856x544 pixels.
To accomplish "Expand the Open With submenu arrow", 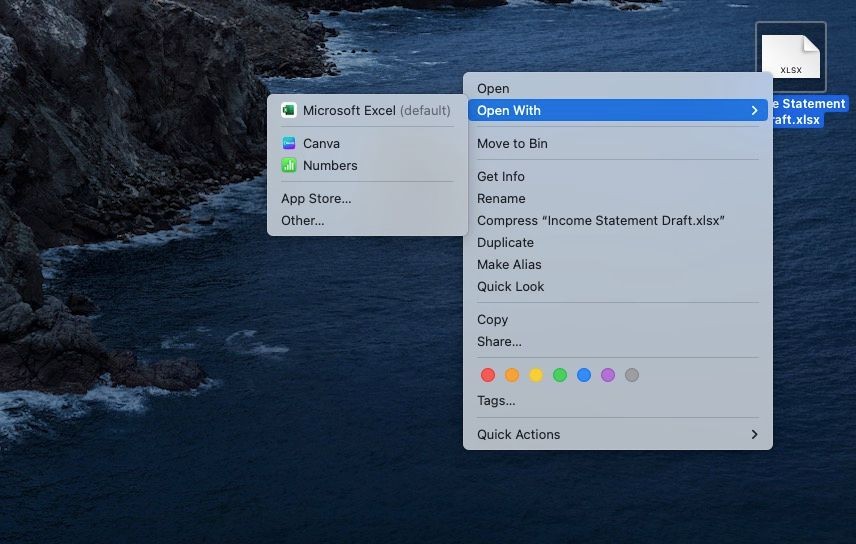I will tap(754, 110).
